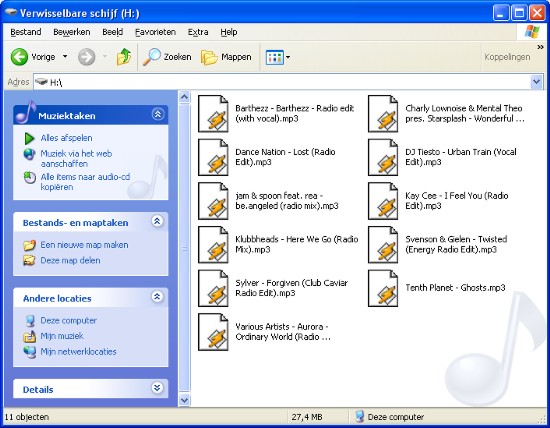
Task: Select Barthezz Radio edit mp3 file icon
Action: [213, 114]
